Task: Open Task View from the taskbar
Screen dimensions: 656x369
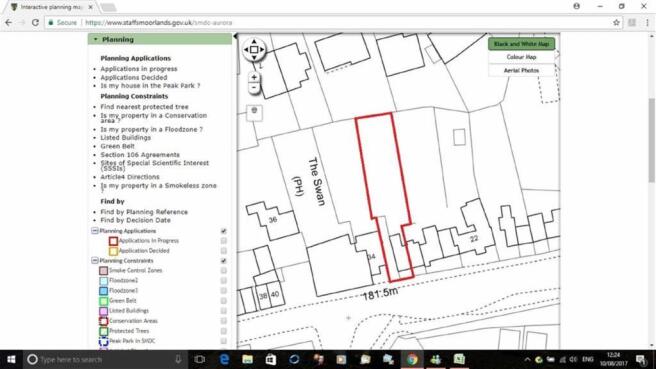Action: (200, 359)
